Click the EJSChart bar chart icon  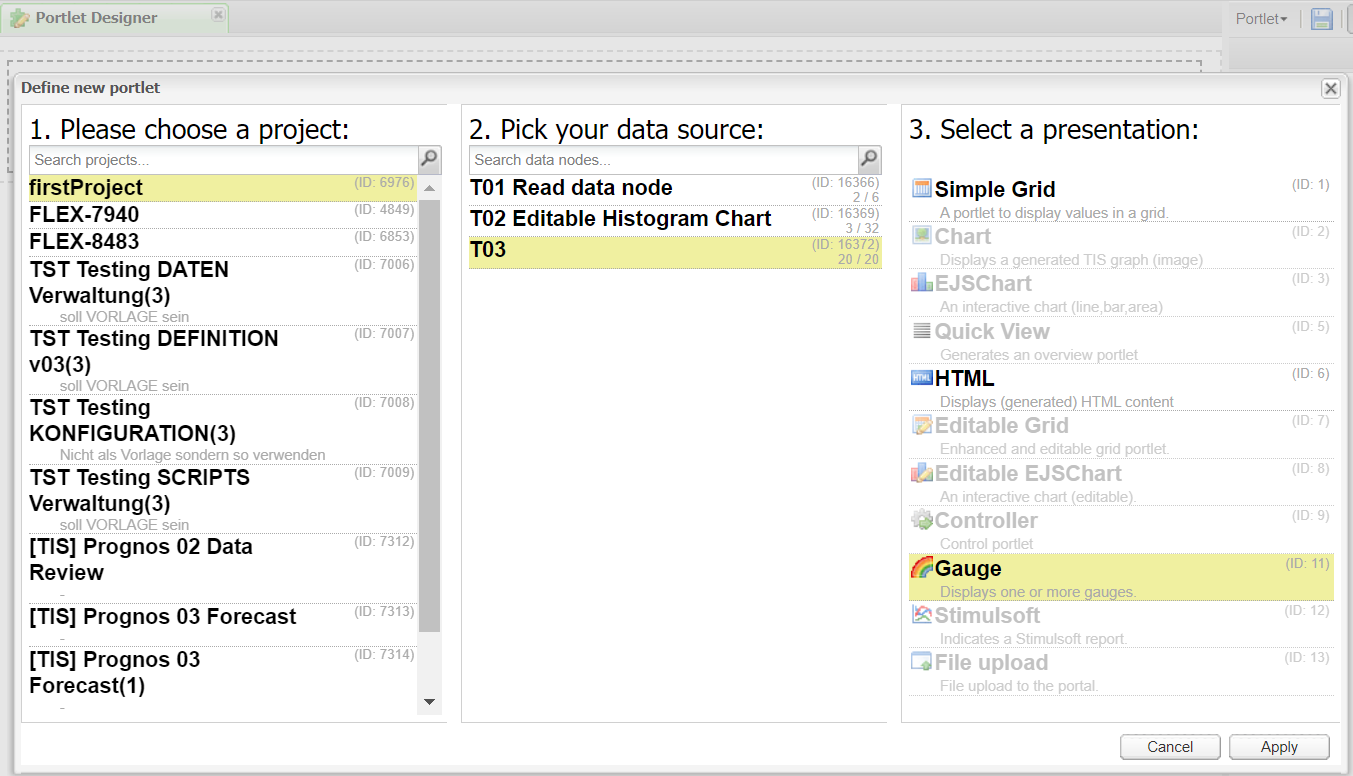point(921,283)
